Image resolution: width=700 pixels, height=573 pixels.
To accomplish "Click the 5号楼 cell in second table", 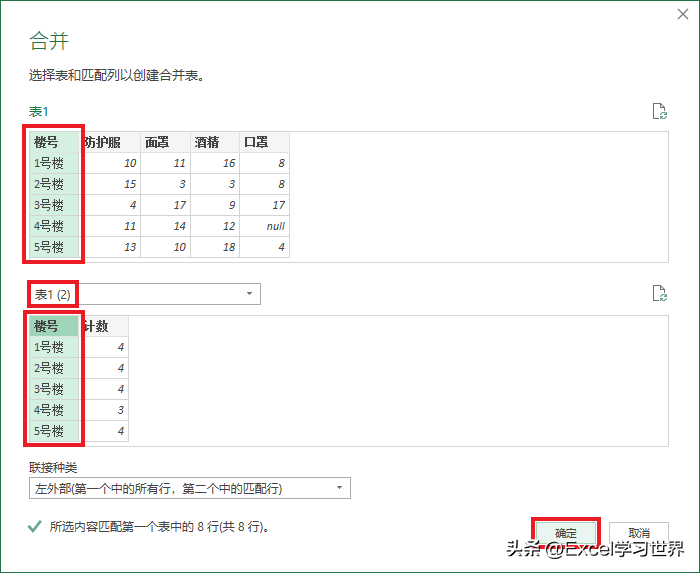I will [55, 431].
